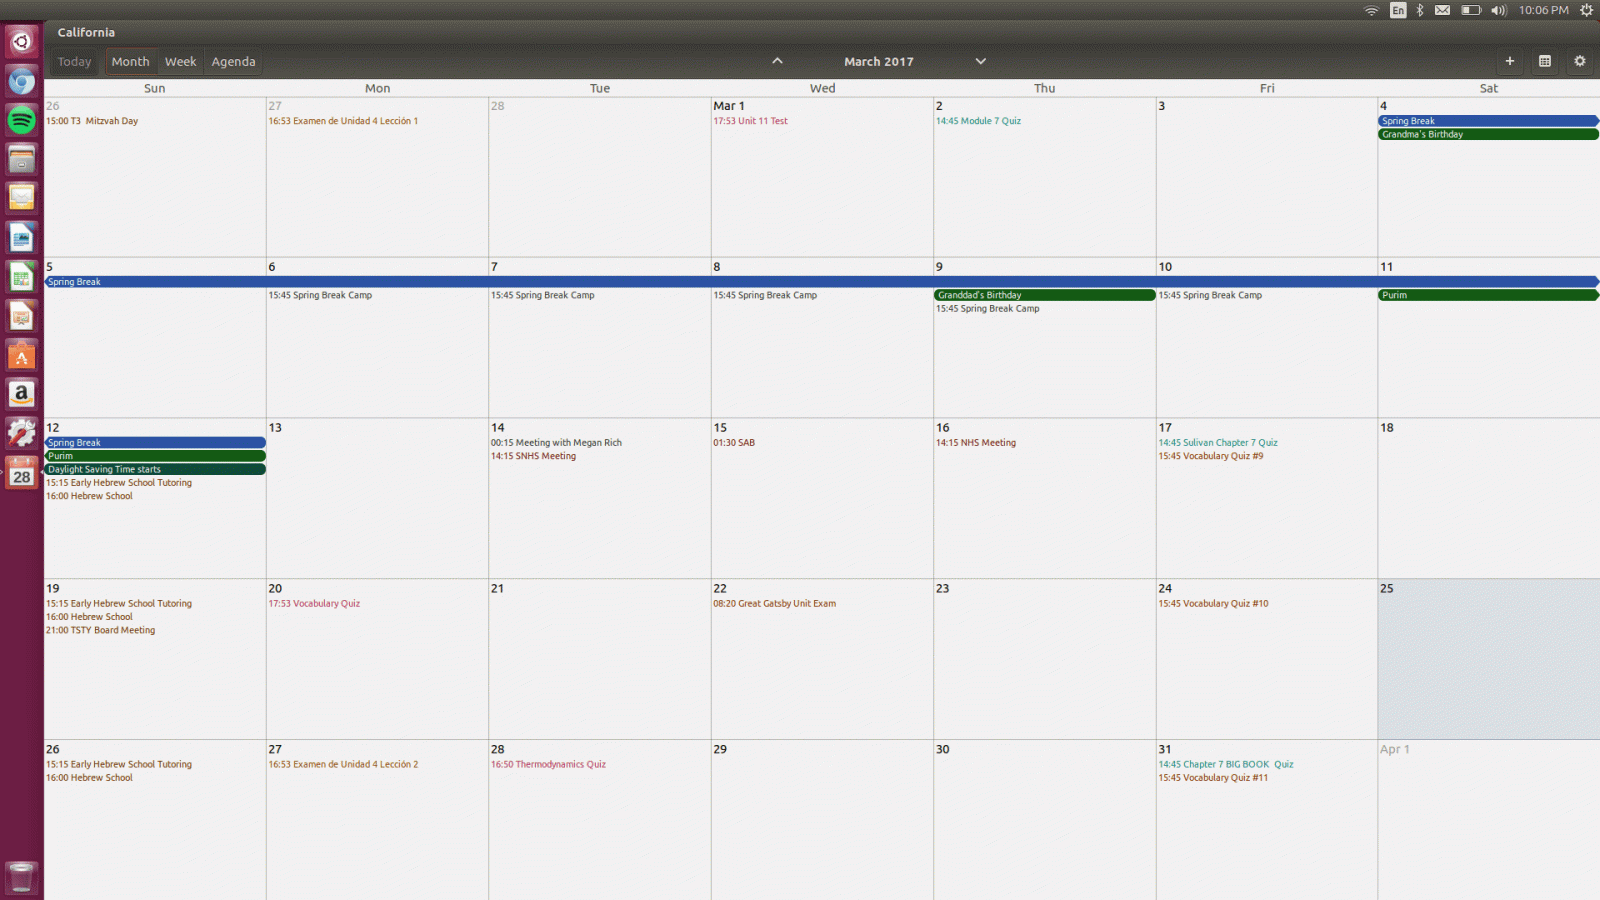Click the calendar grid view icon

tap(1544, 61)
